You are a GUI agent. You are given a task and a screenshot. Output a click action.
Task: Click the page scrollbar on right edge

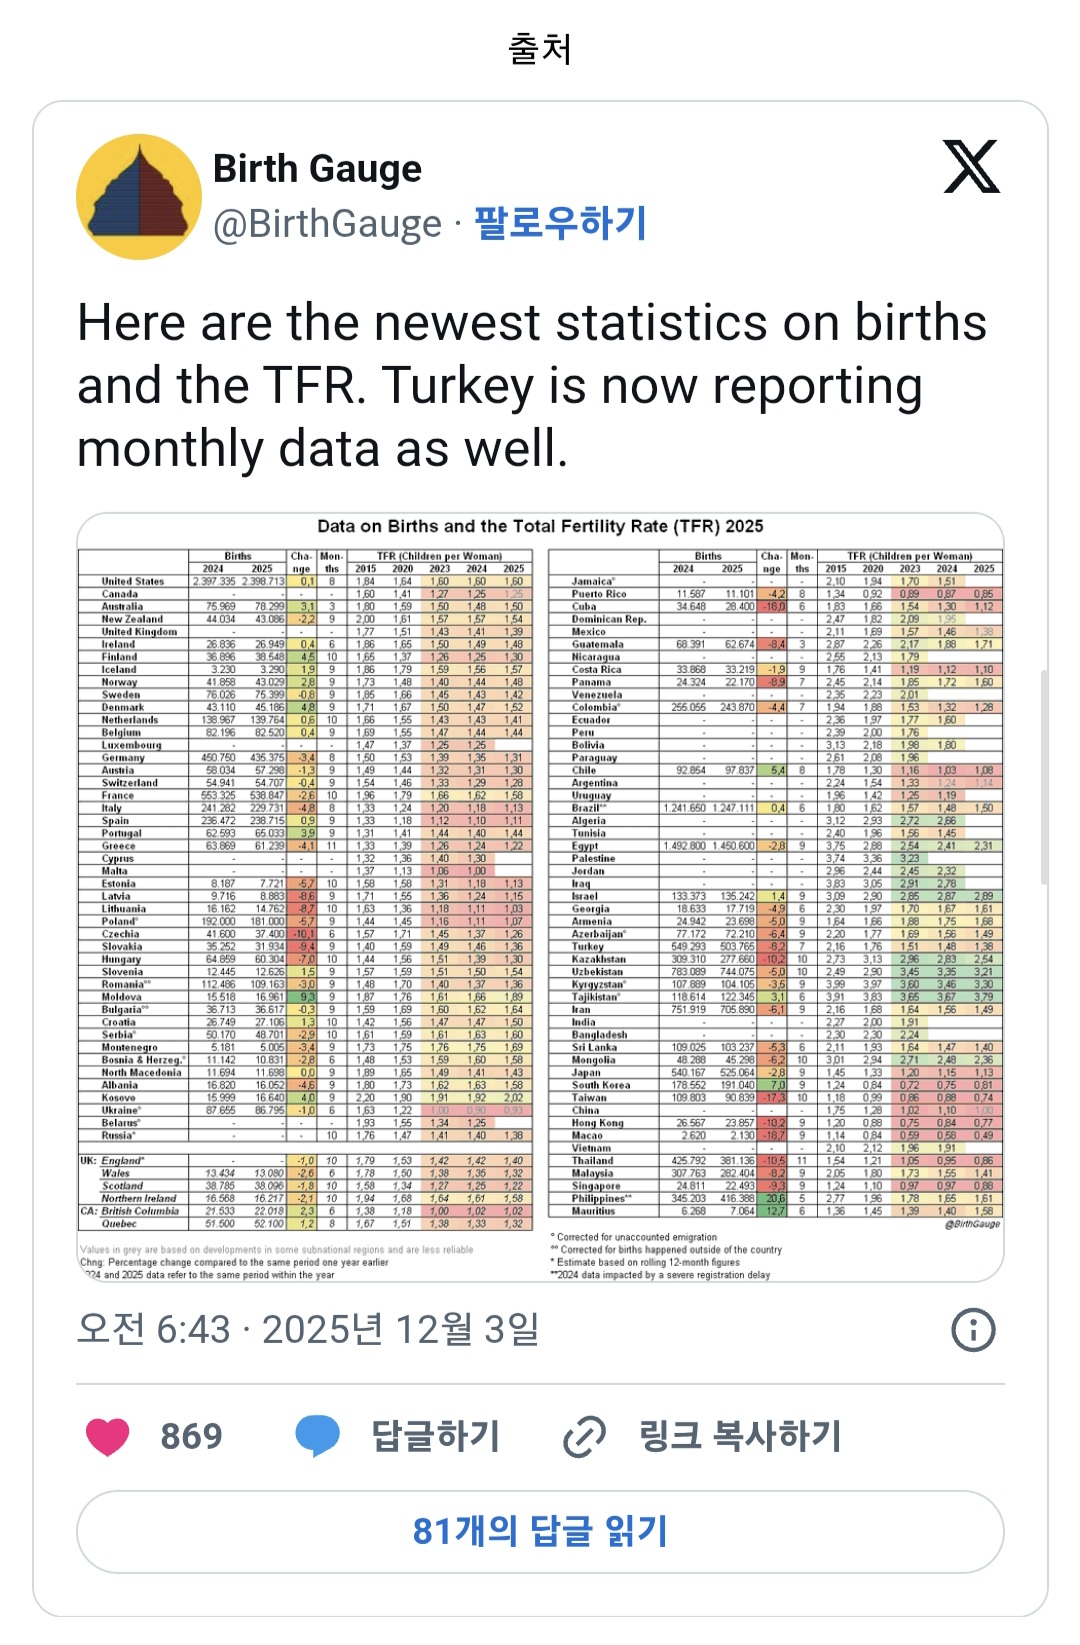click(x=1044, y=780)
